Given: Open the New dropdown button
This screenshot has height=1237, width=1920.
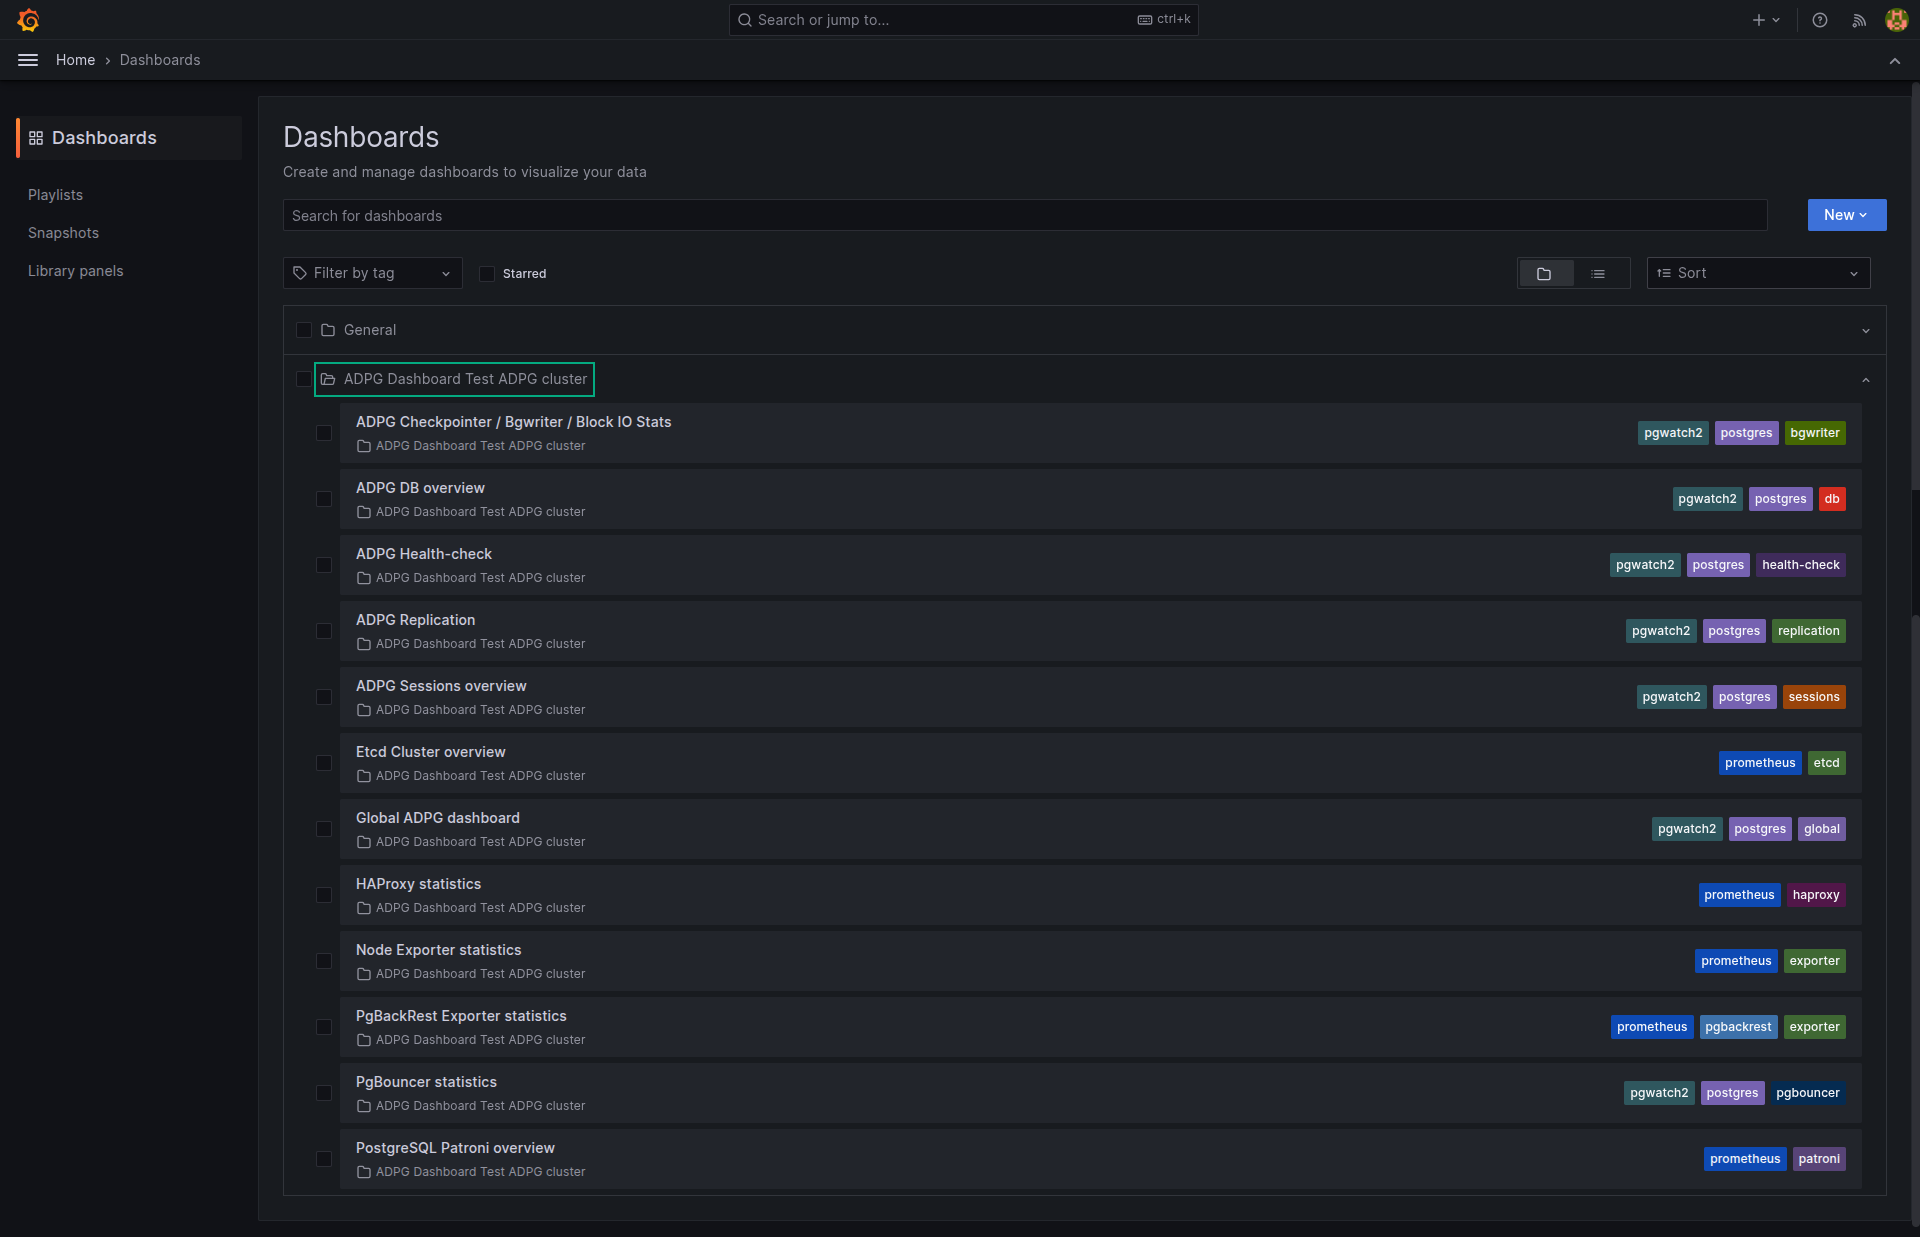Looking at the screenshot, I should pos(1846,215).
